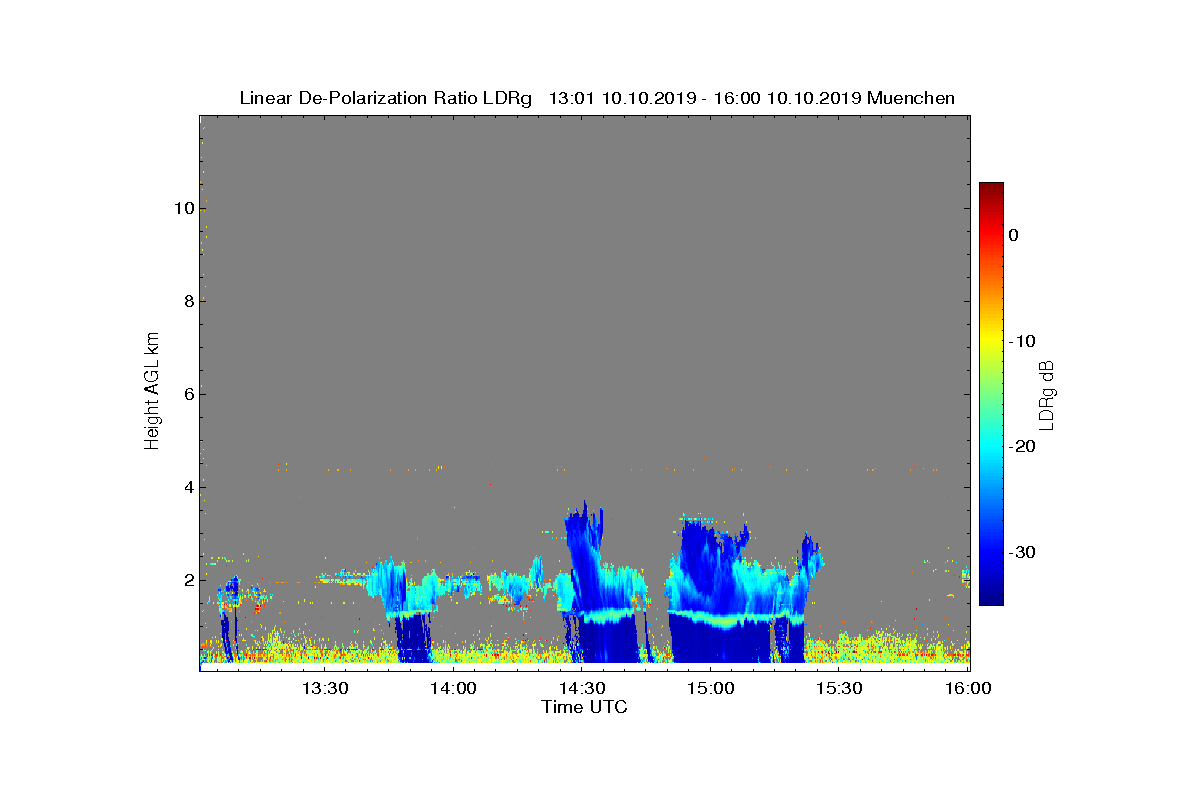This screenshot has width=1200, height=800.
Task: Click the colorbar value -20 label
Action: click(1022, 447)
